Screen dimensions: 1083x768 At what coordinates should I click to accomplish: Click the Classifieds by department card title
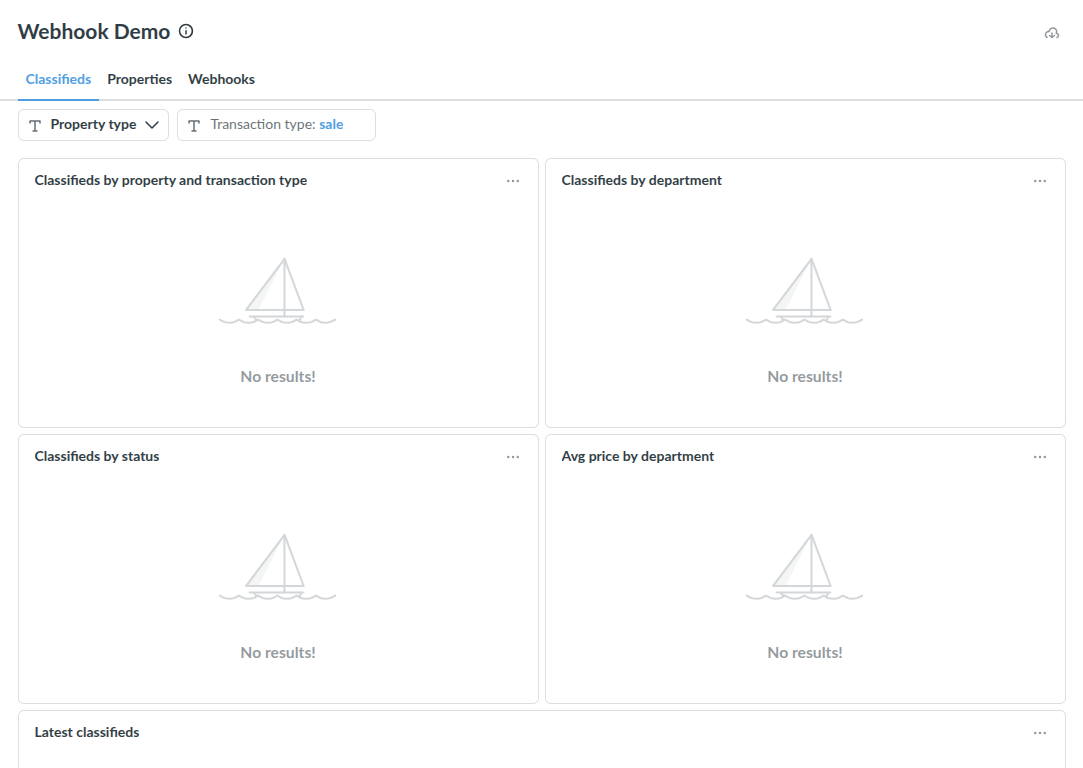tap(641, 181)
